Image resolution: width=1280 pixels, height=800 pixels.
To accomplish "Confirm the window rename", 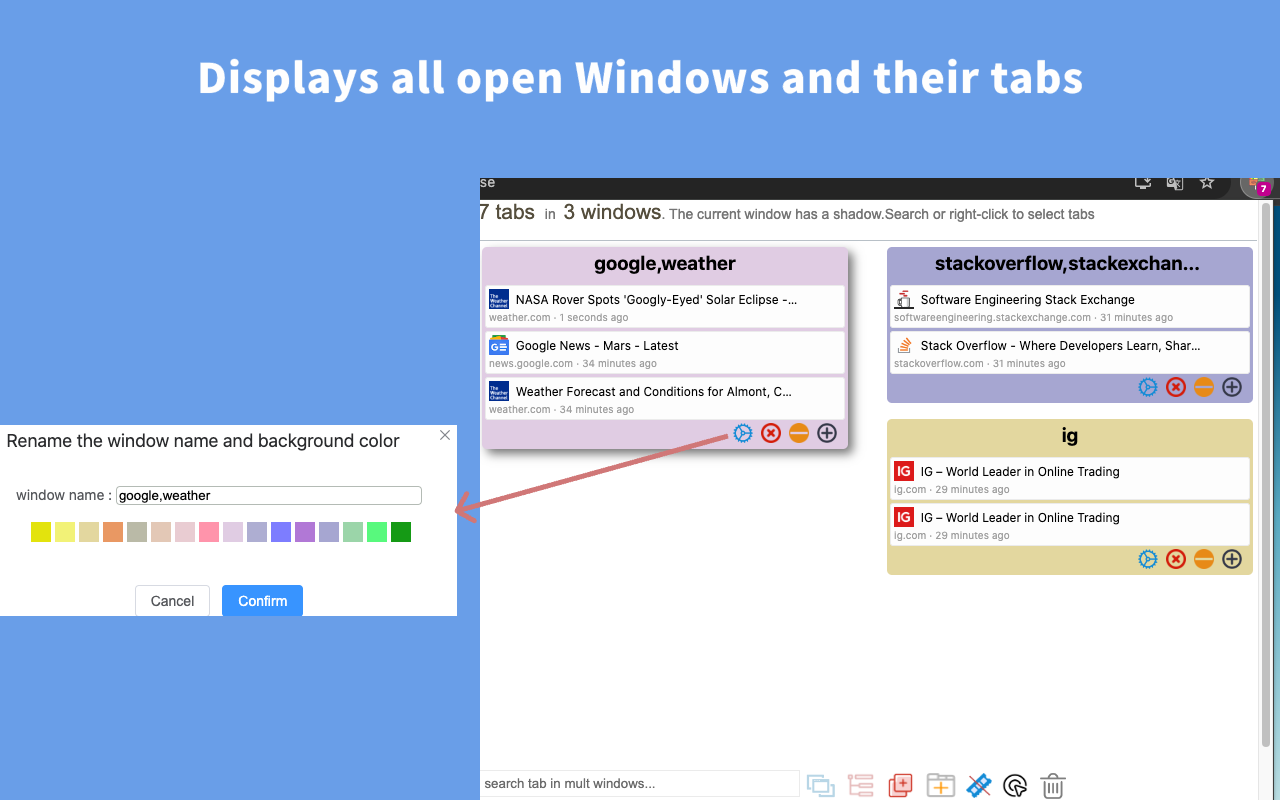I will click(262, 601).
